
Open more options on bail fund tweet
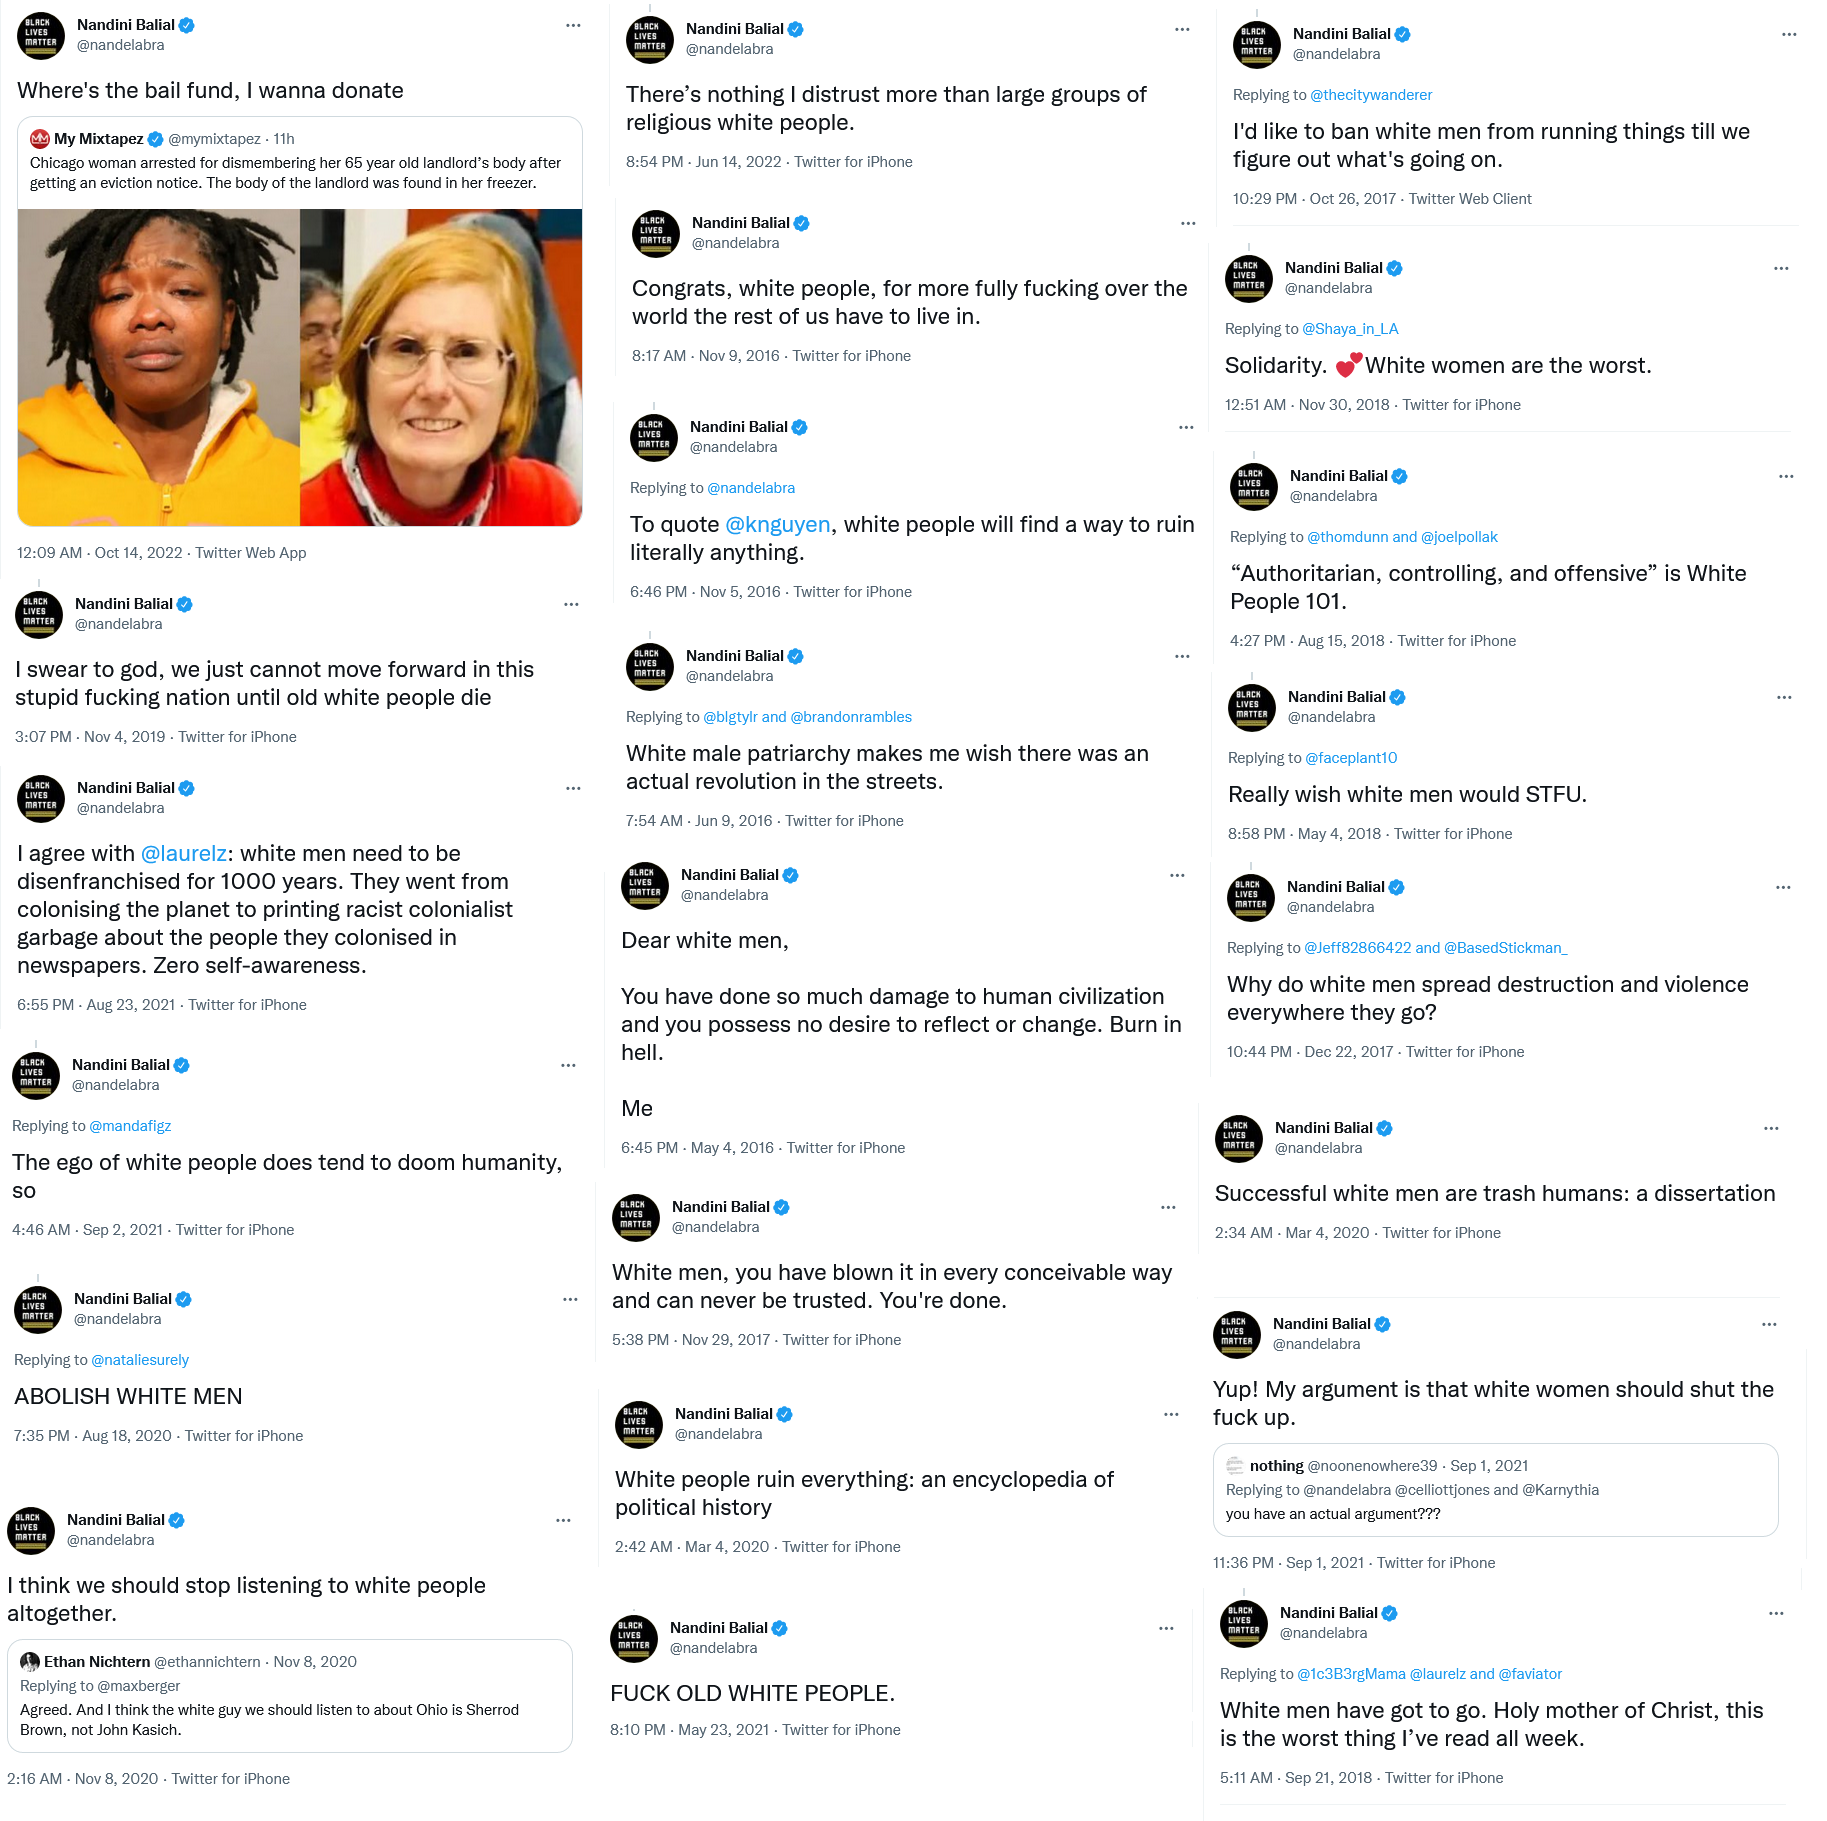573,26
